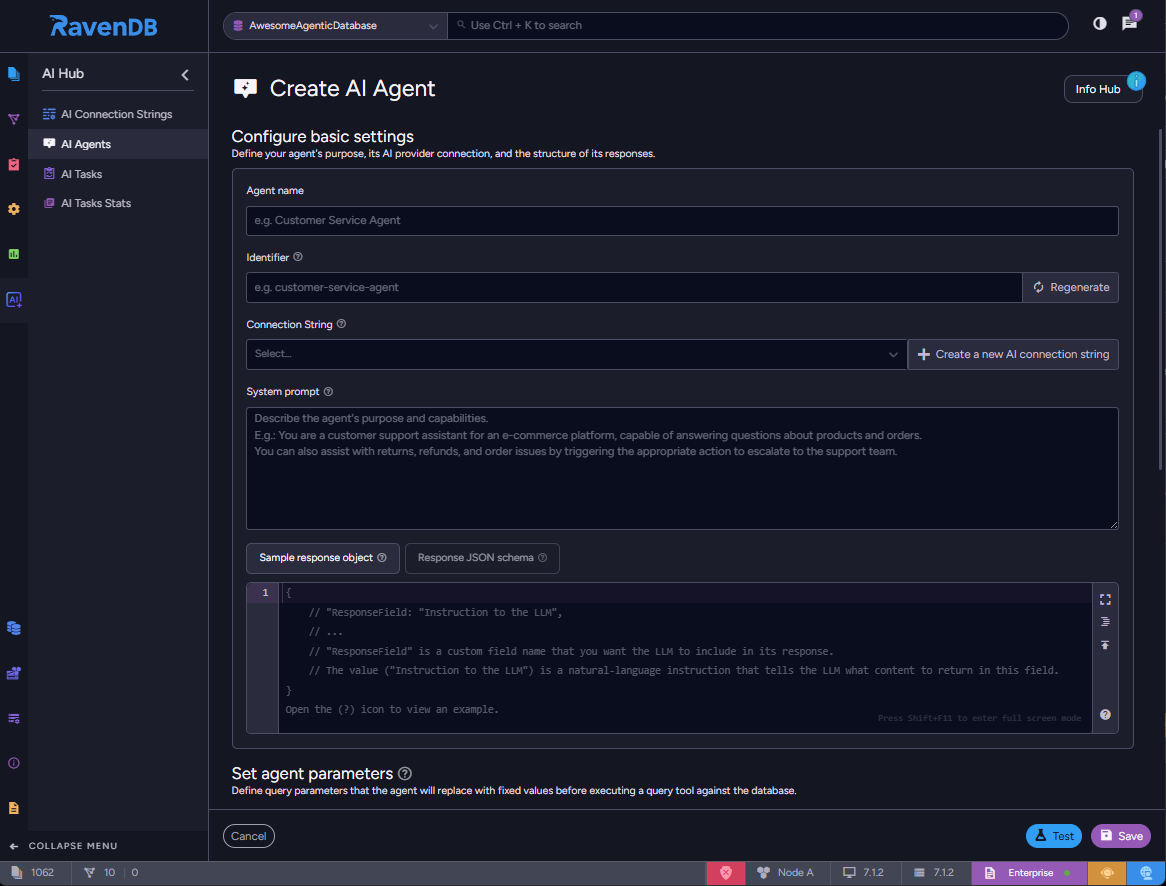Save the AI agent with the Save button

point(1121,836)
